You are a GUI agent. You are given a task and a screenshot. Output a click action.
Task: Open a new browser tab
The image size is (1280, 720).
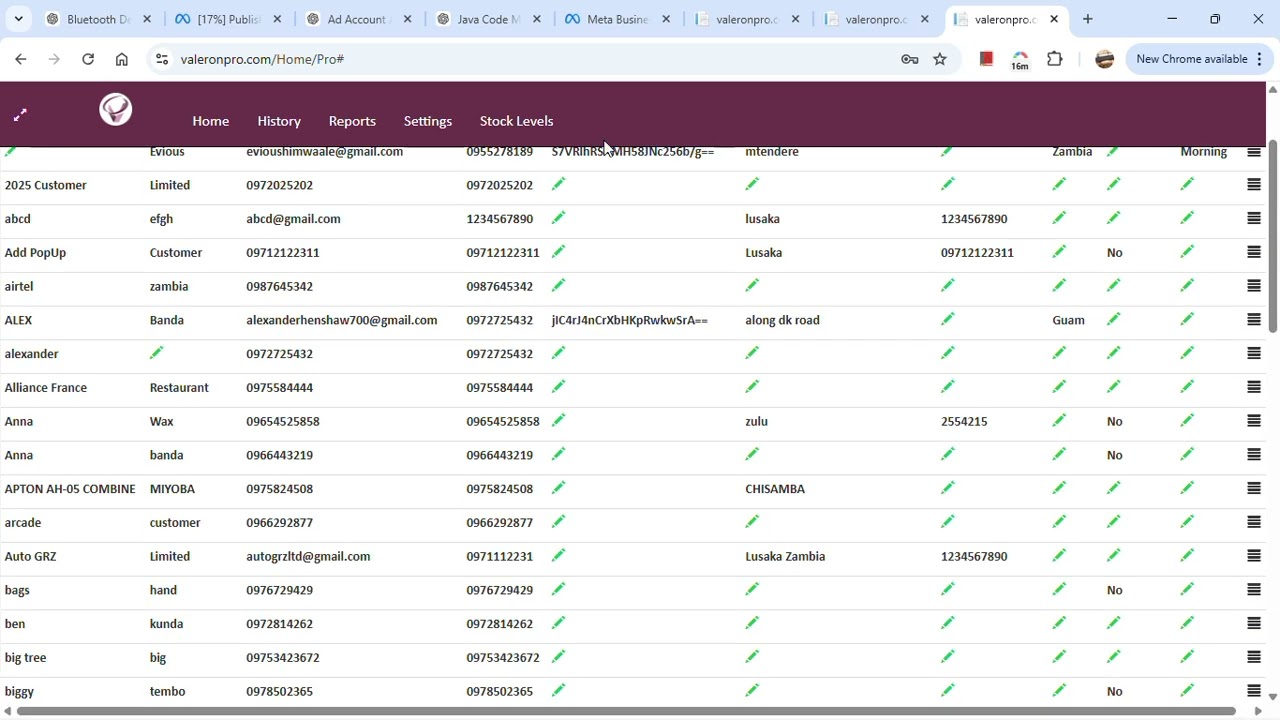tap(1088, 19)
